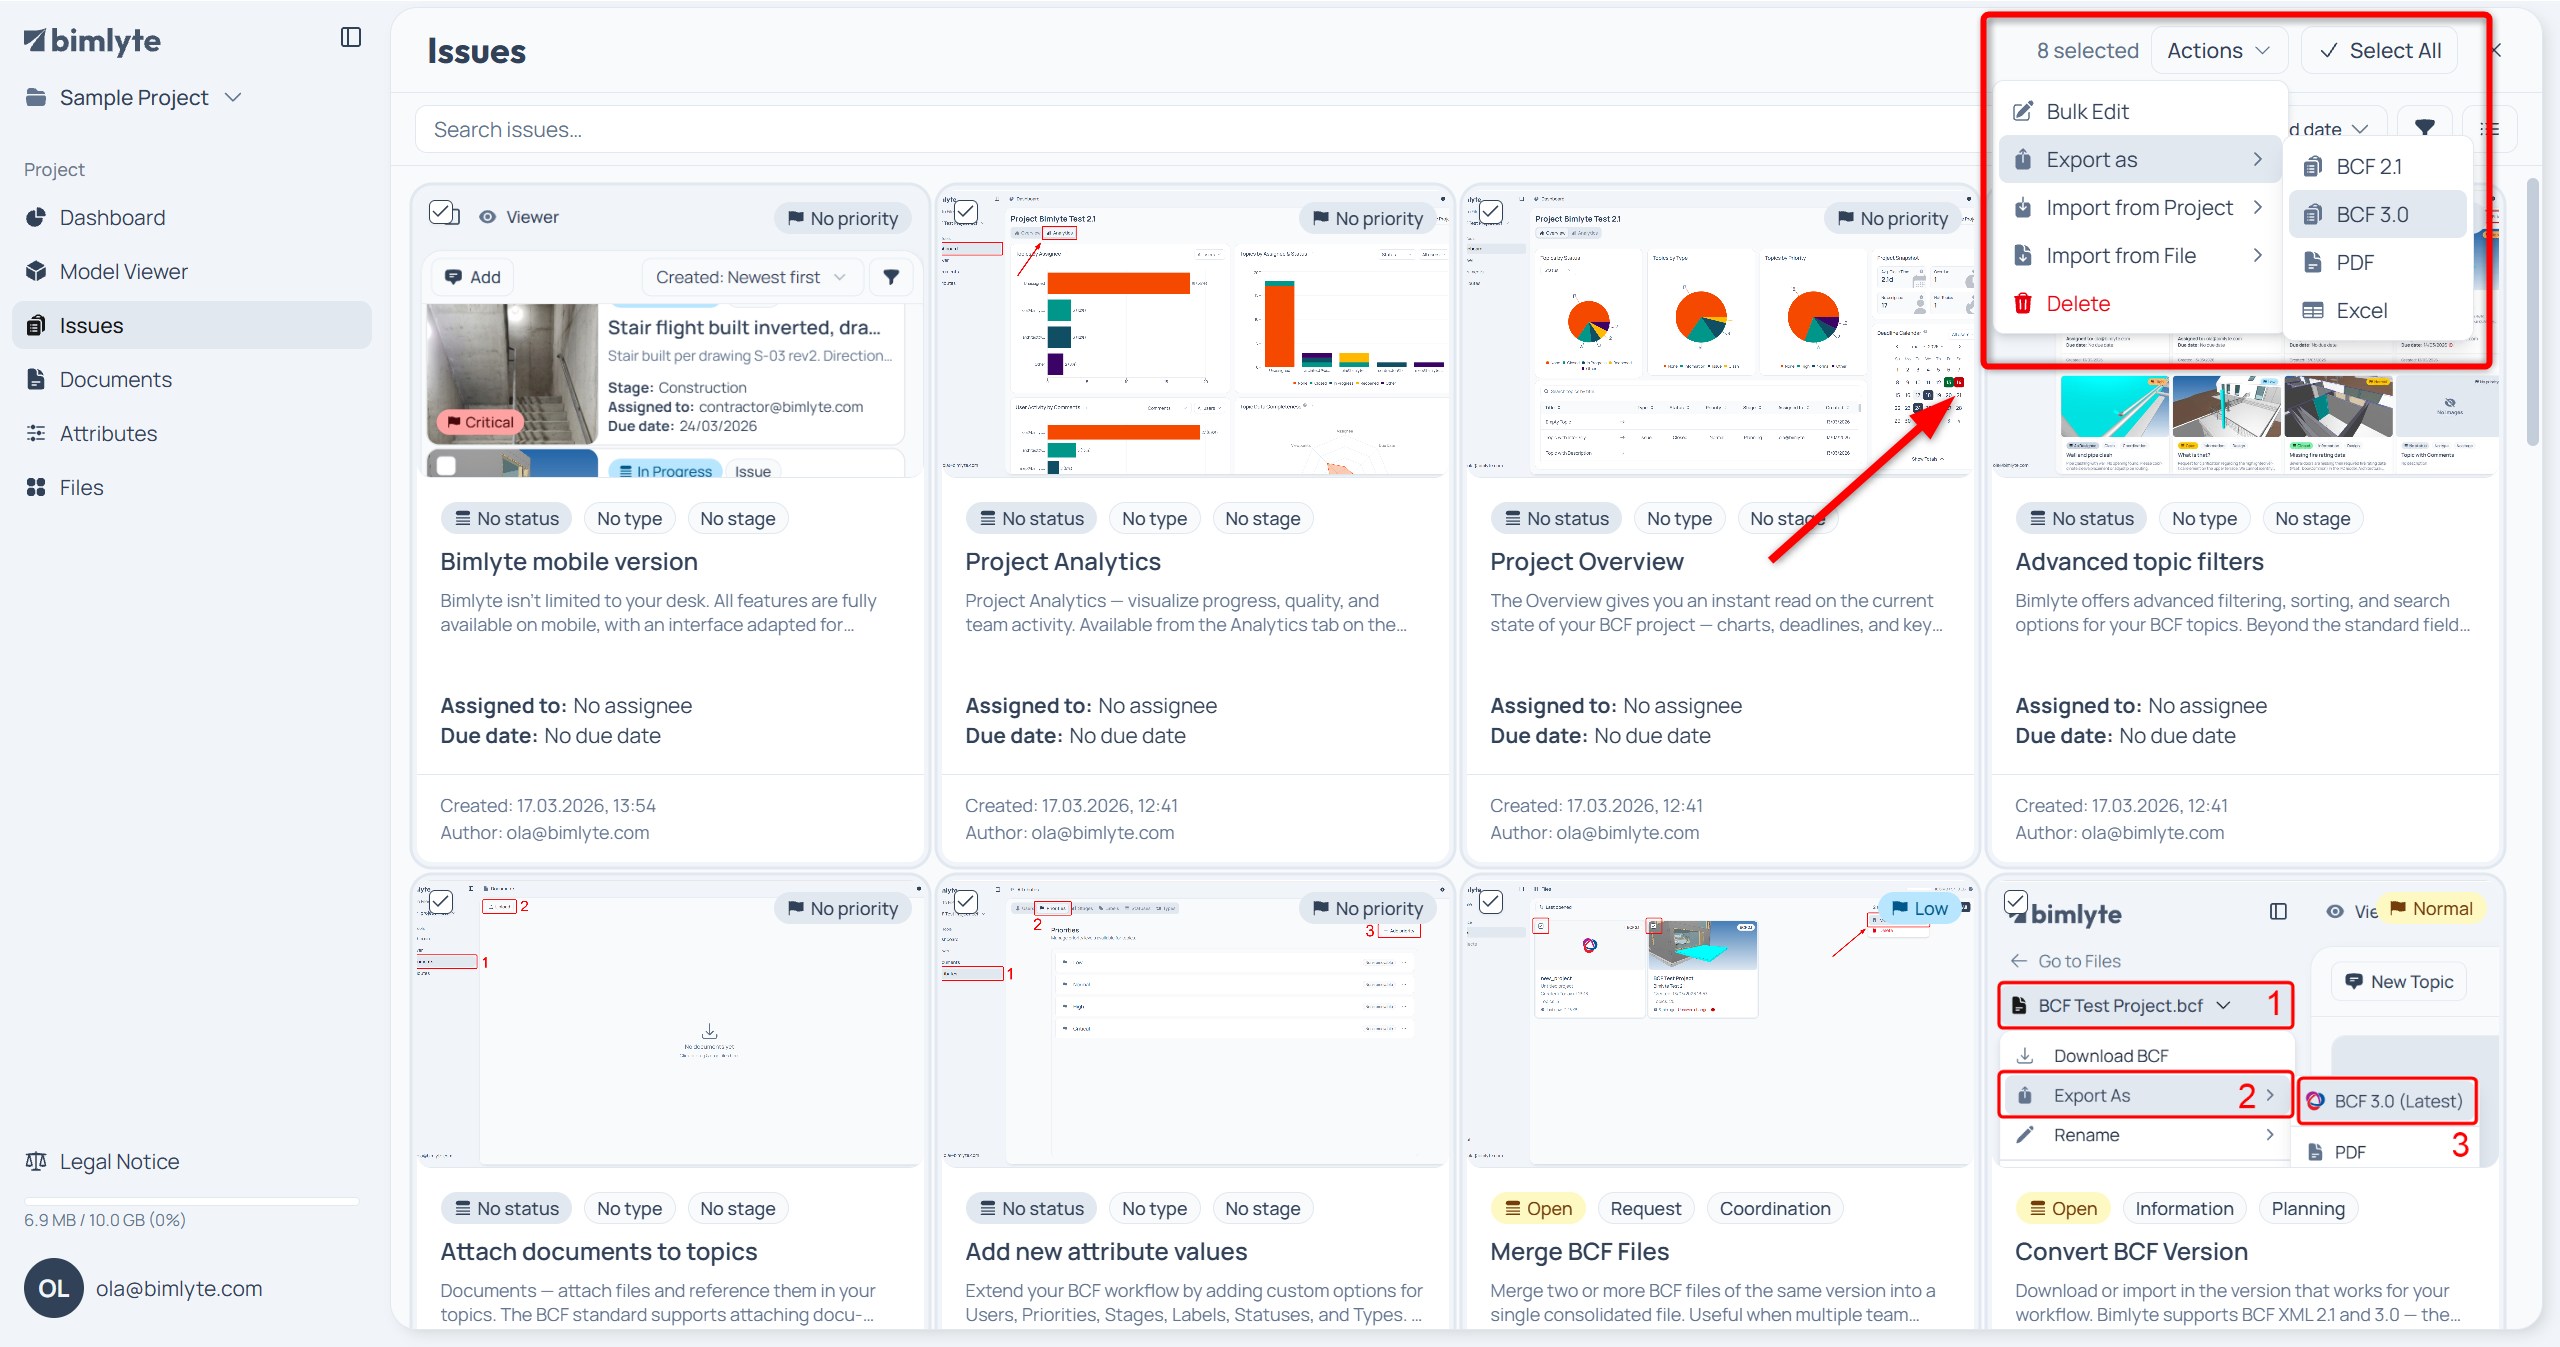
Task: Open the "Bimlyte mobile version" issue title
Action: [x=569, y=562]
